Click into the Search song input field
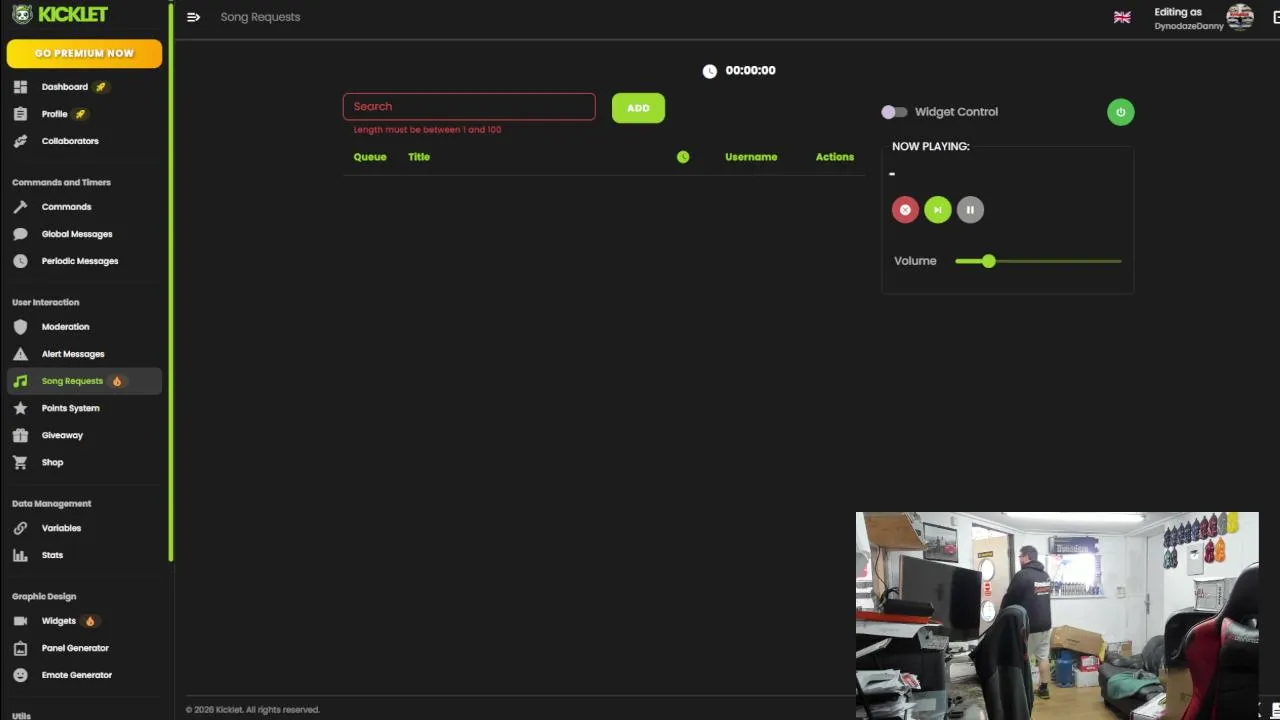The width and height of the screenshot is (1280, 720). tap(469, 107)
